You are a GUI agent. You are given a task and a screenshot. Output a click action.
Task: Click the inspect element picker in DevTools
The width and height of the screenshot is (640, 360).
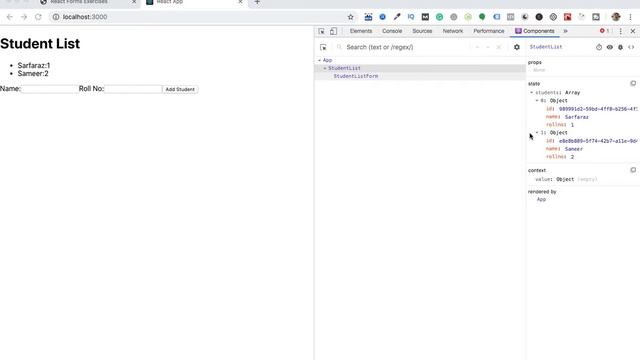pyautogui.click(x=322, y=31)
